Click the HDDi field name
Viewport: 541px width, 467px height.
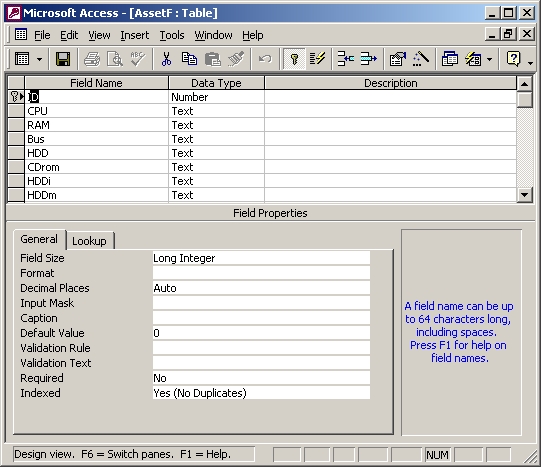click(97, 181)
